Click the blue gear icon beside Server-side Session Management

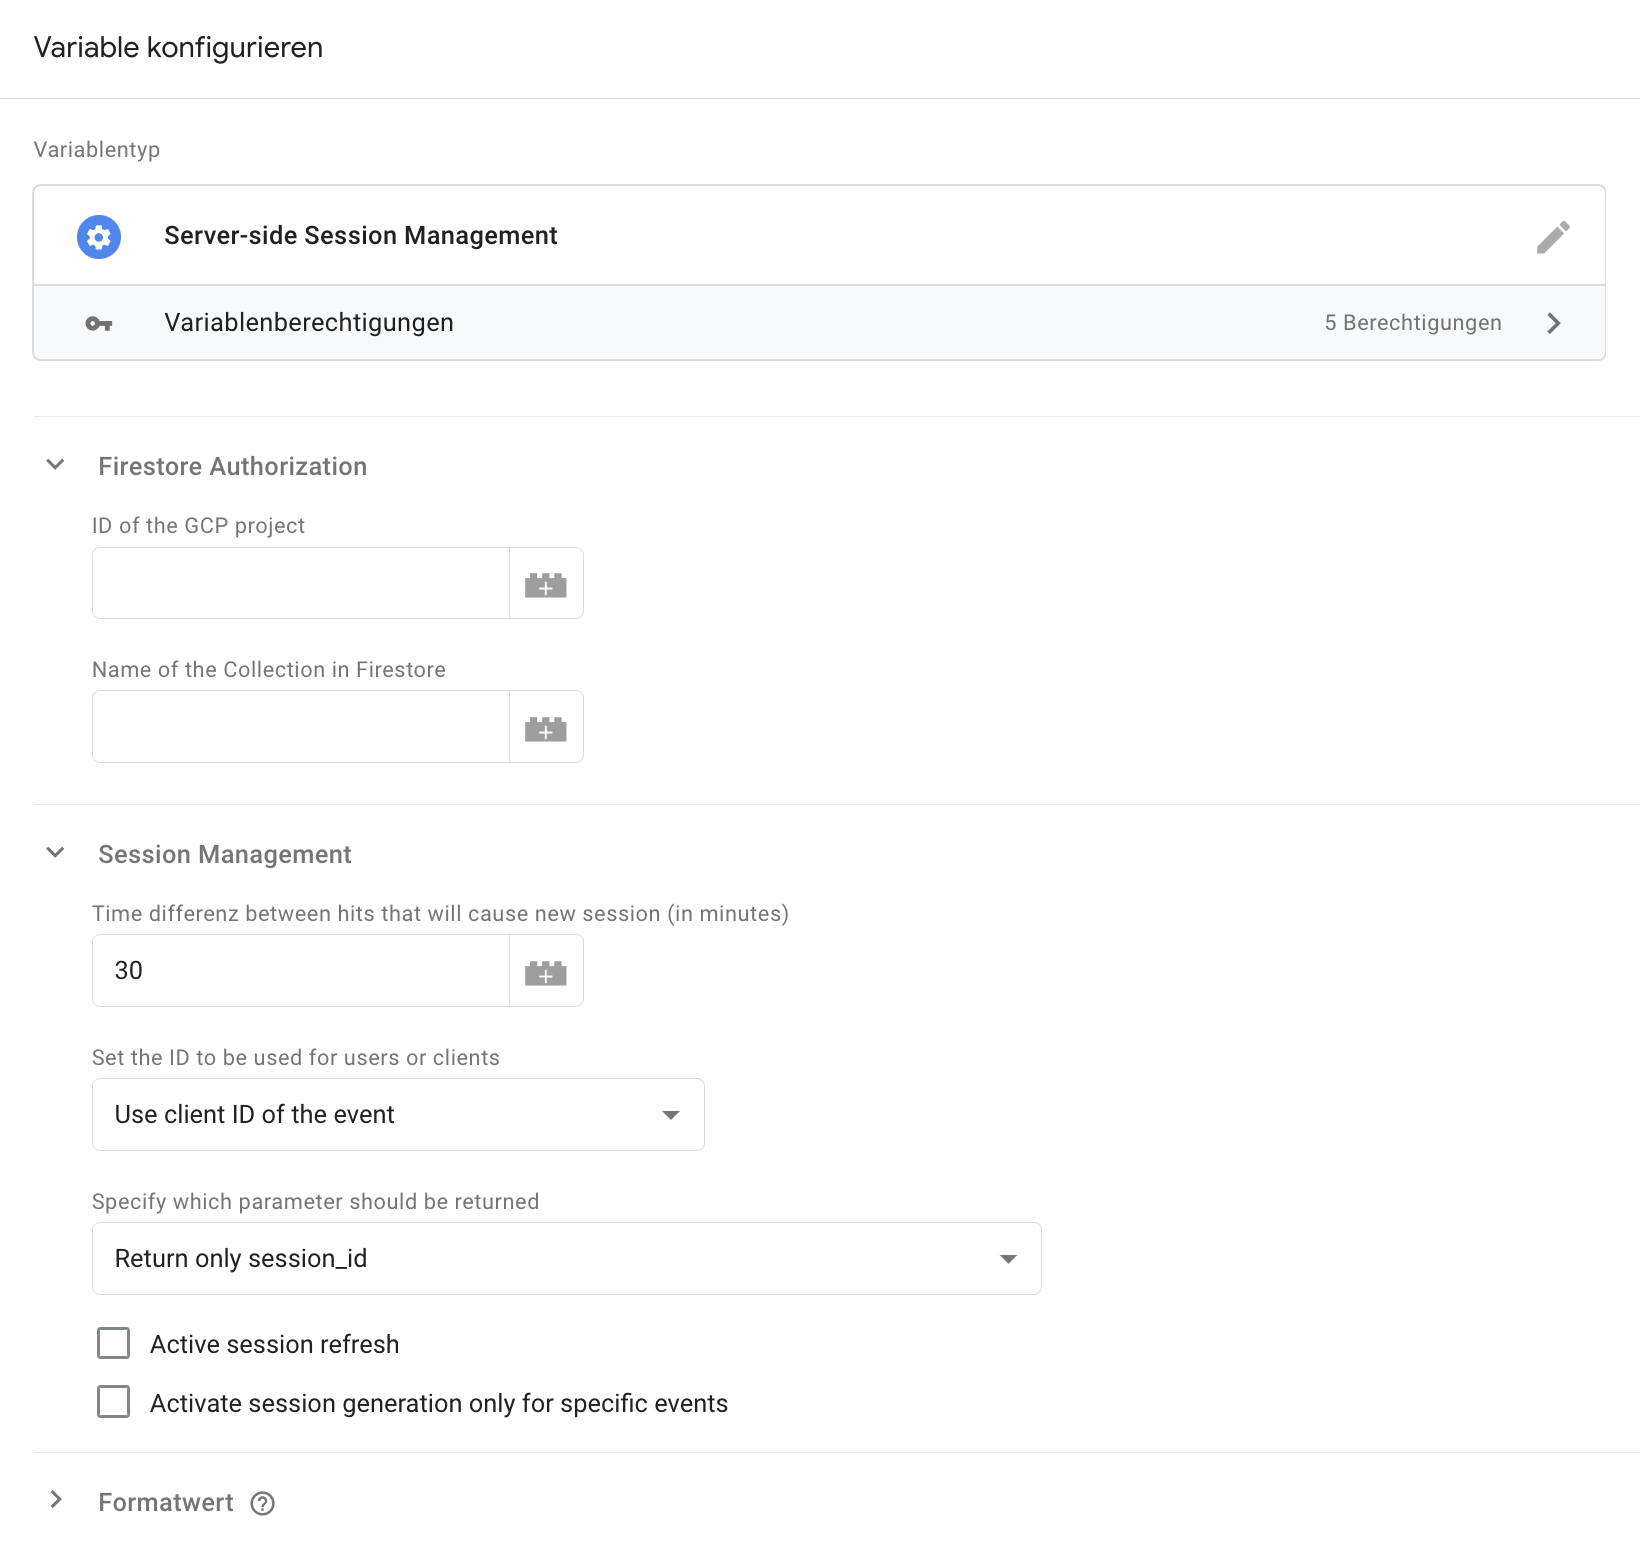click(x=98, y=236)
